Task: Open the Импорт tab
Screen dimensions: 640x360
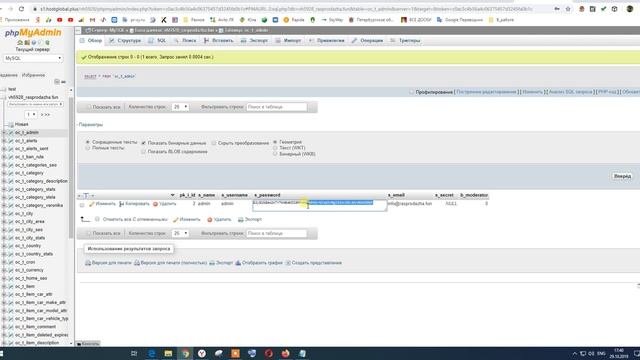Action: pos(289,40)
